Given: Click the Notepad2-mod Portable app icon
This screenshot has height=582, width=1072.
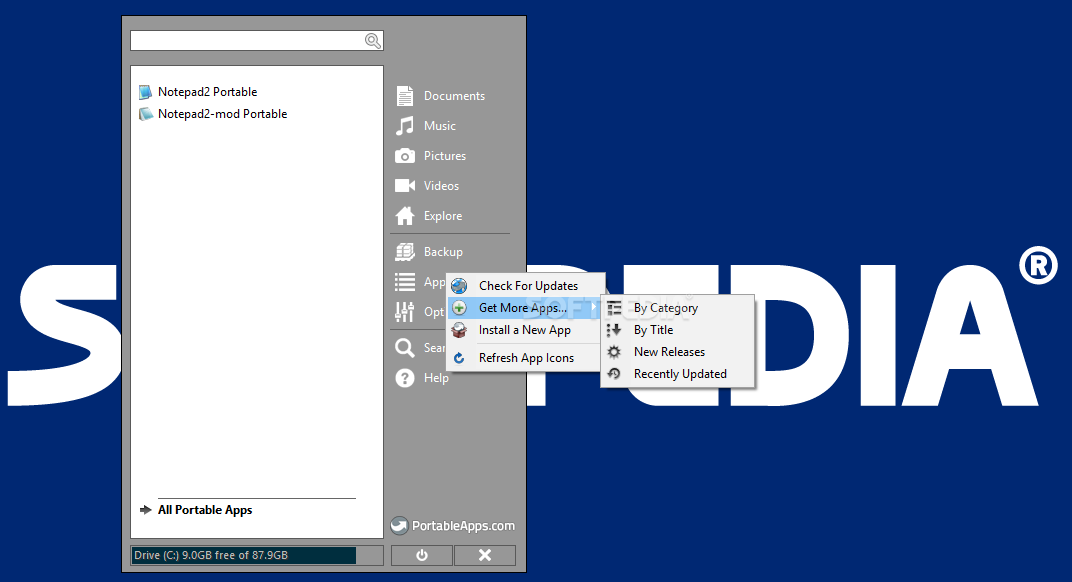Looking at the screenshot, I should pos(145,114).
